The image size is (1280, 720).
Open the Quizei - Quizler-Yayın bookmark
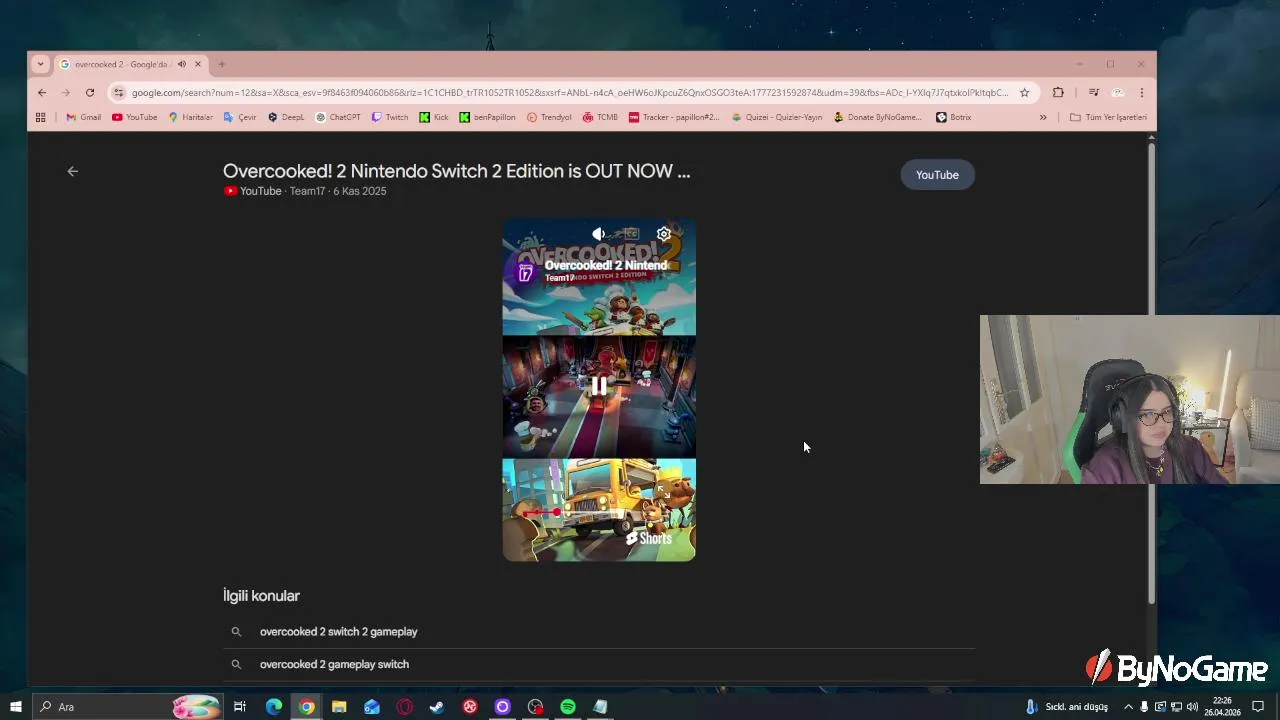click(777, 117)
